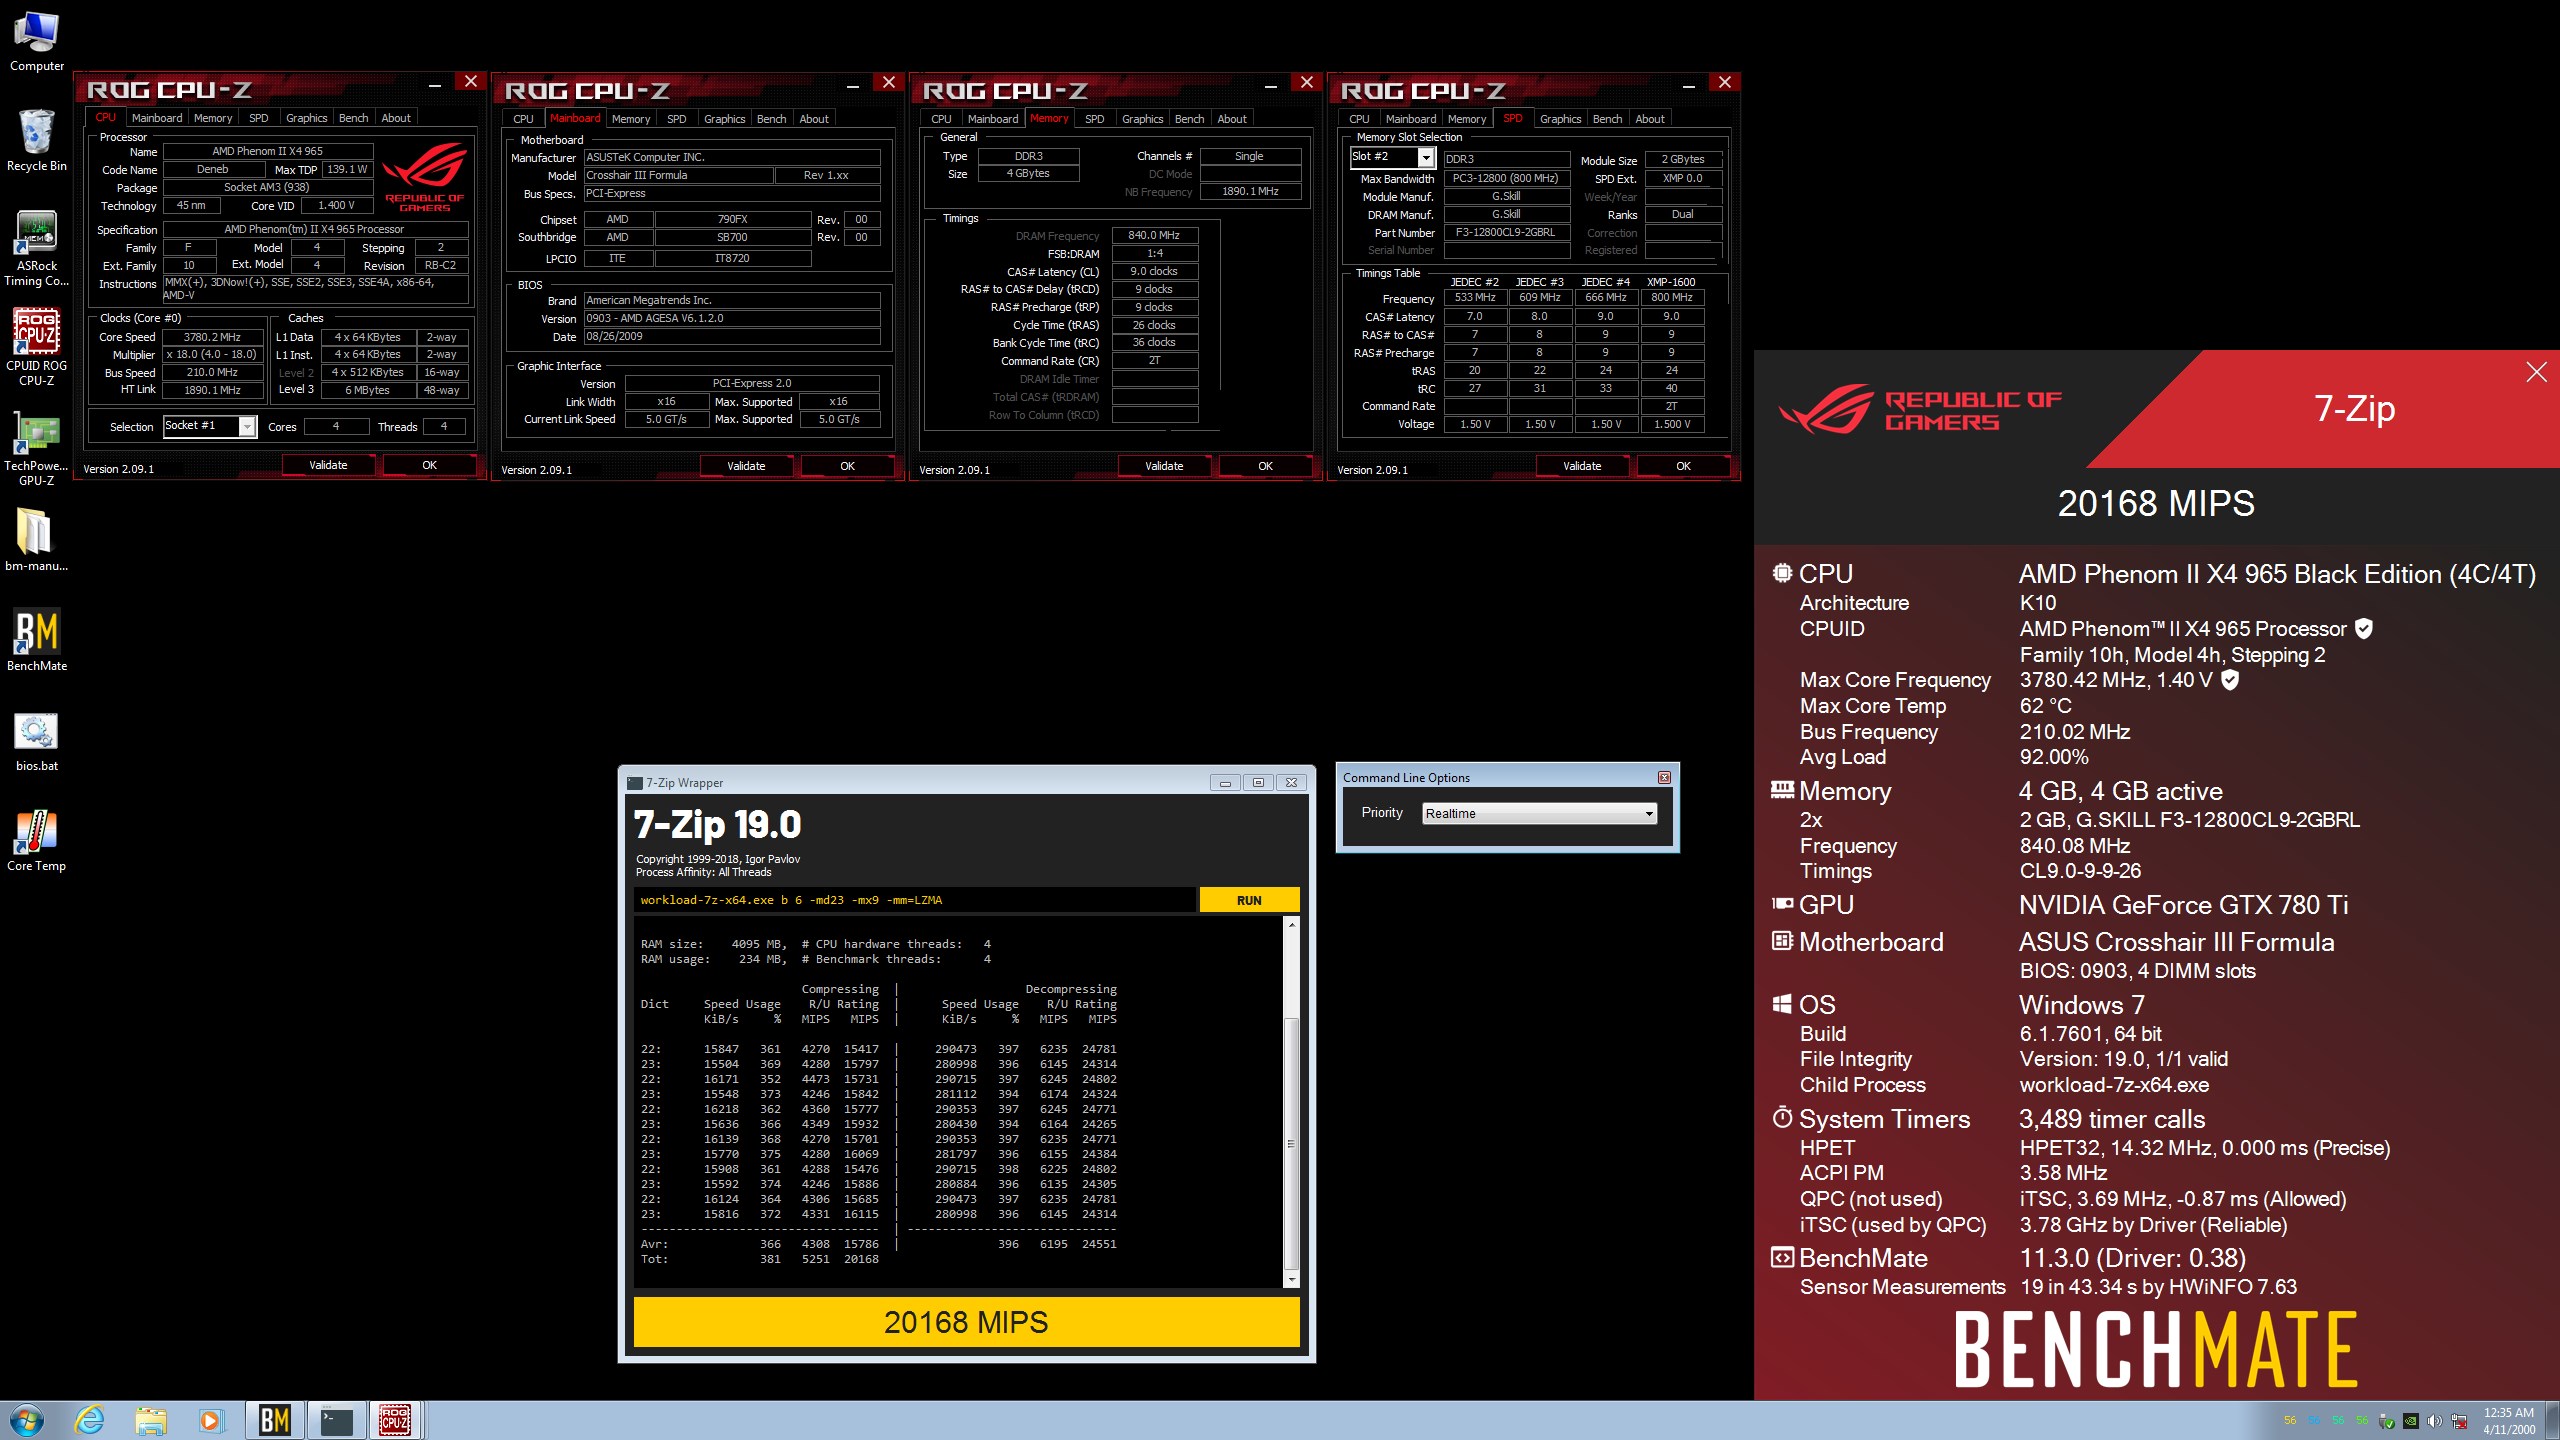Open the Priority Realtime dropdown

1539,813
